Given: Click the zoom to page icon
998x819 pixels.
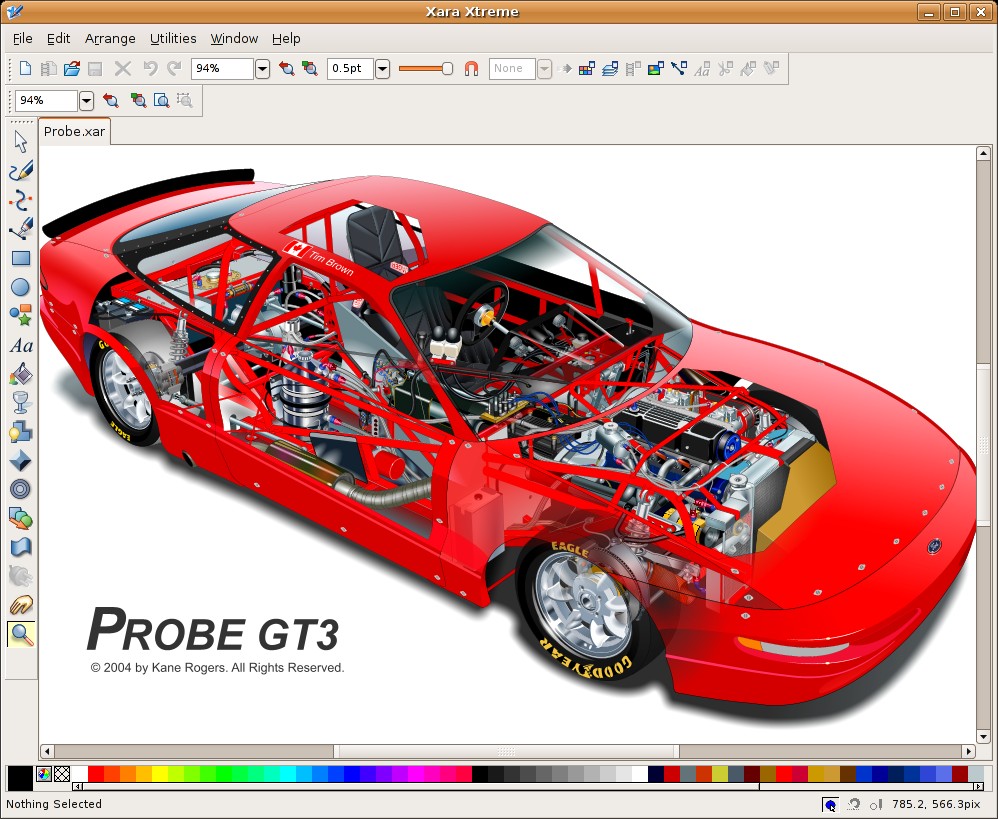Looking at the screenshot, I should [162, 100].
